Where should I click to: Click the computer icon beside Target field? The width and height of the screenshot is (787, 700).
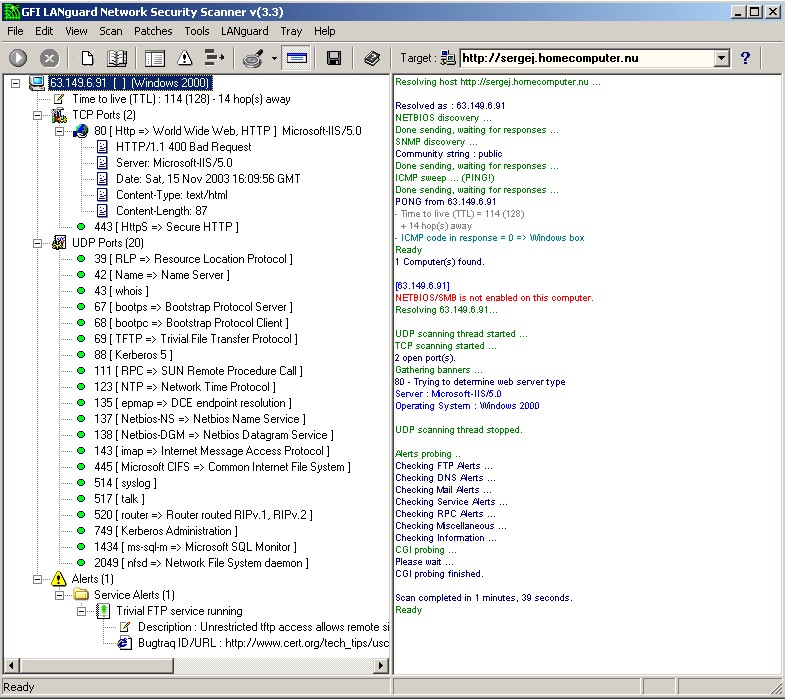coord(448,58)
